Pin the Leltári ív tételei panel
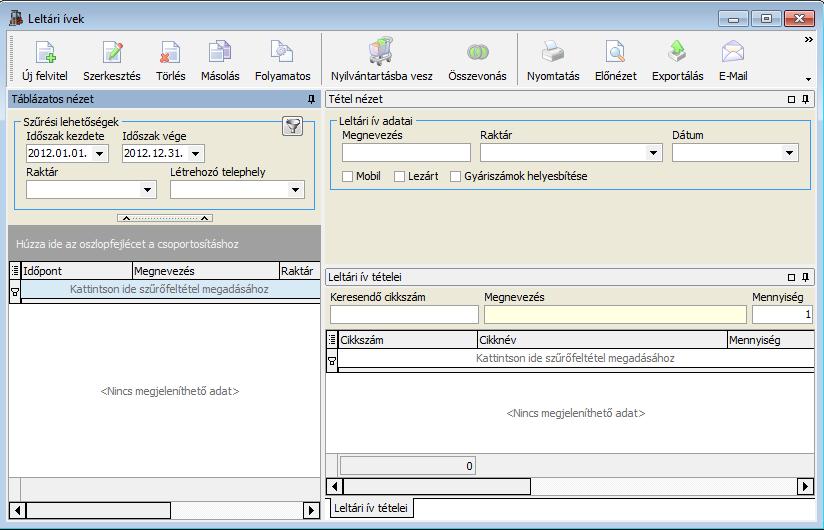Image resolution: width=824 pixels, height=530 pixels. point(805,277)
